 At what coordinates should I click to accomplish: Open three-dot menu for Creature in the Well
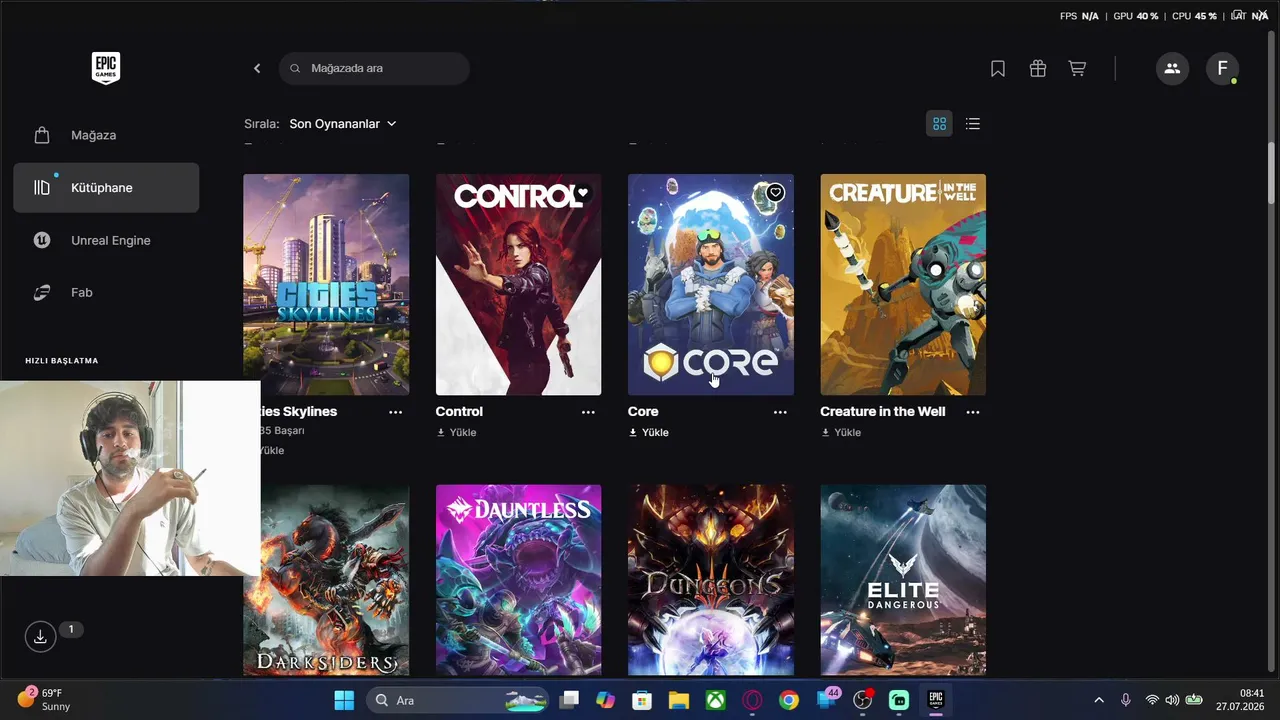973,412
